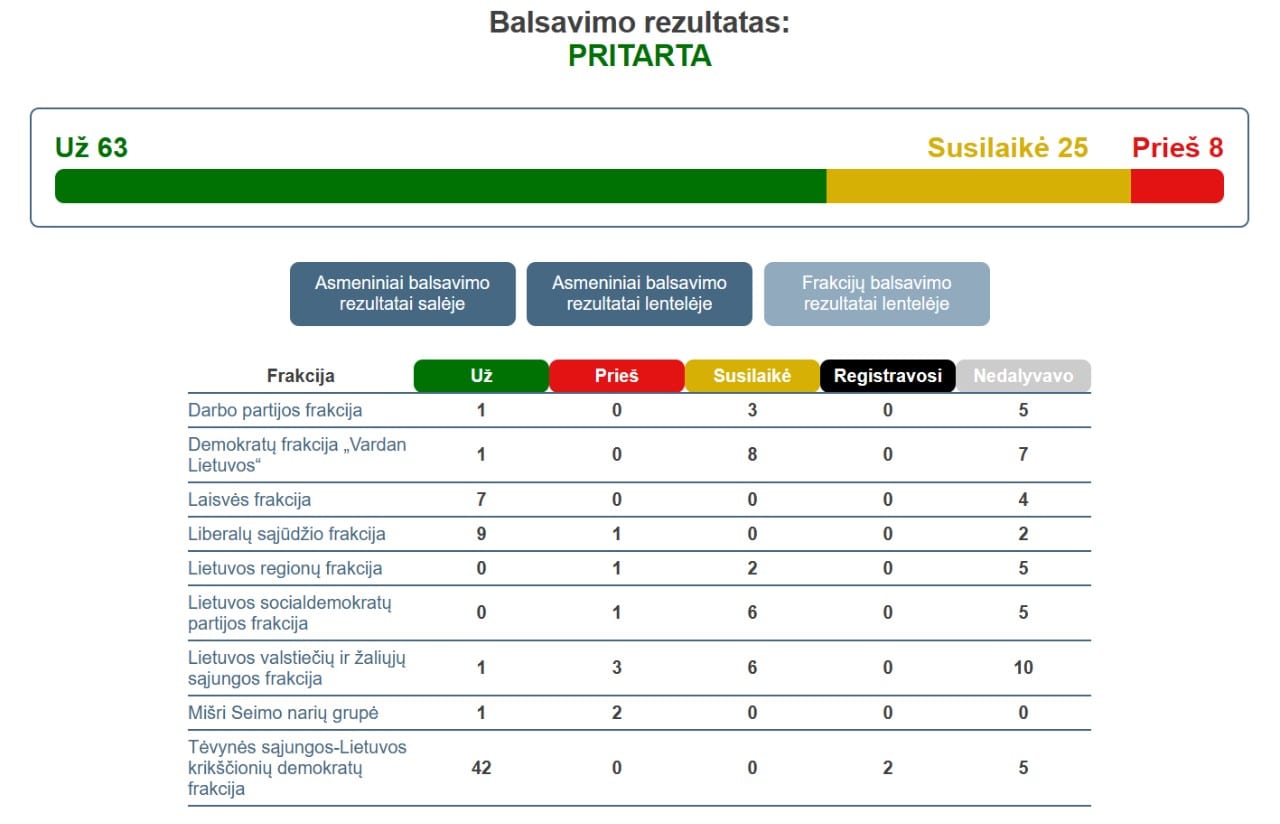This screenshot has width=1280, height=824.
Task: Open Demokratų frakcija „Vardan Lietuvos“ link
Action: (x=297, y=455)
